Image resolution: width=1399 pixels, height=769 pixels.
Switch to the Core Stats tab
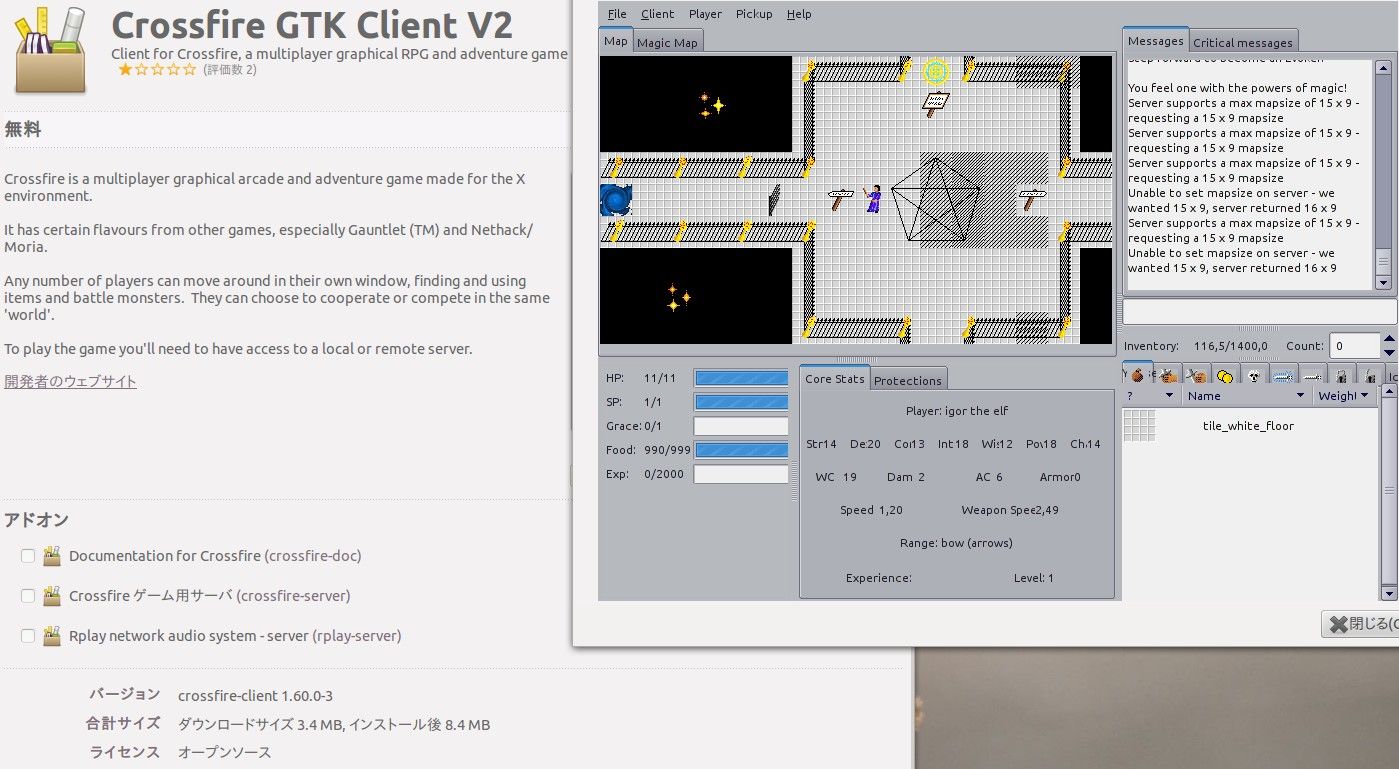click(834, 378)
